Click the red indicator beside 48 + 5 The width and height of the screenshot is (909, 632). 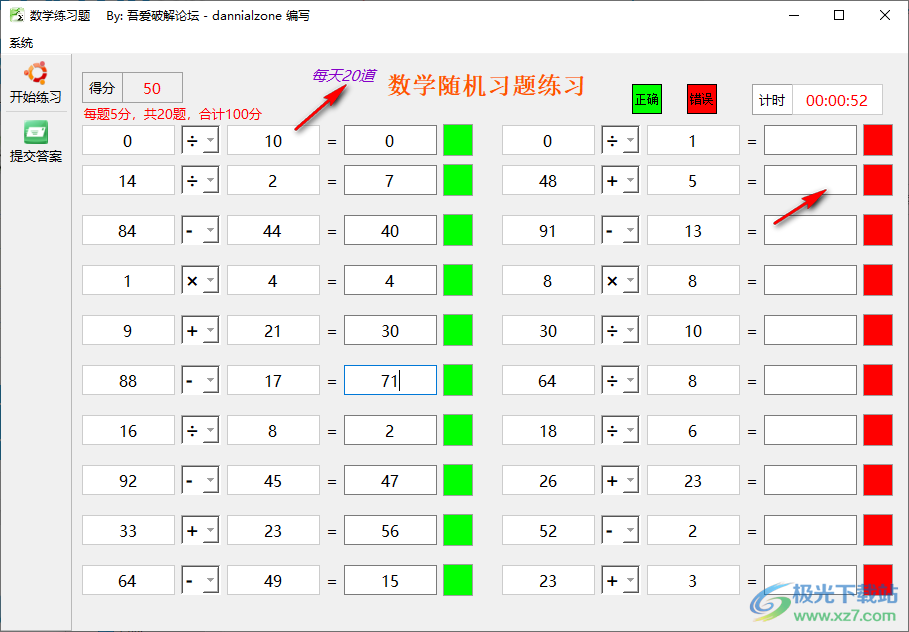click(x=877, y=180)
